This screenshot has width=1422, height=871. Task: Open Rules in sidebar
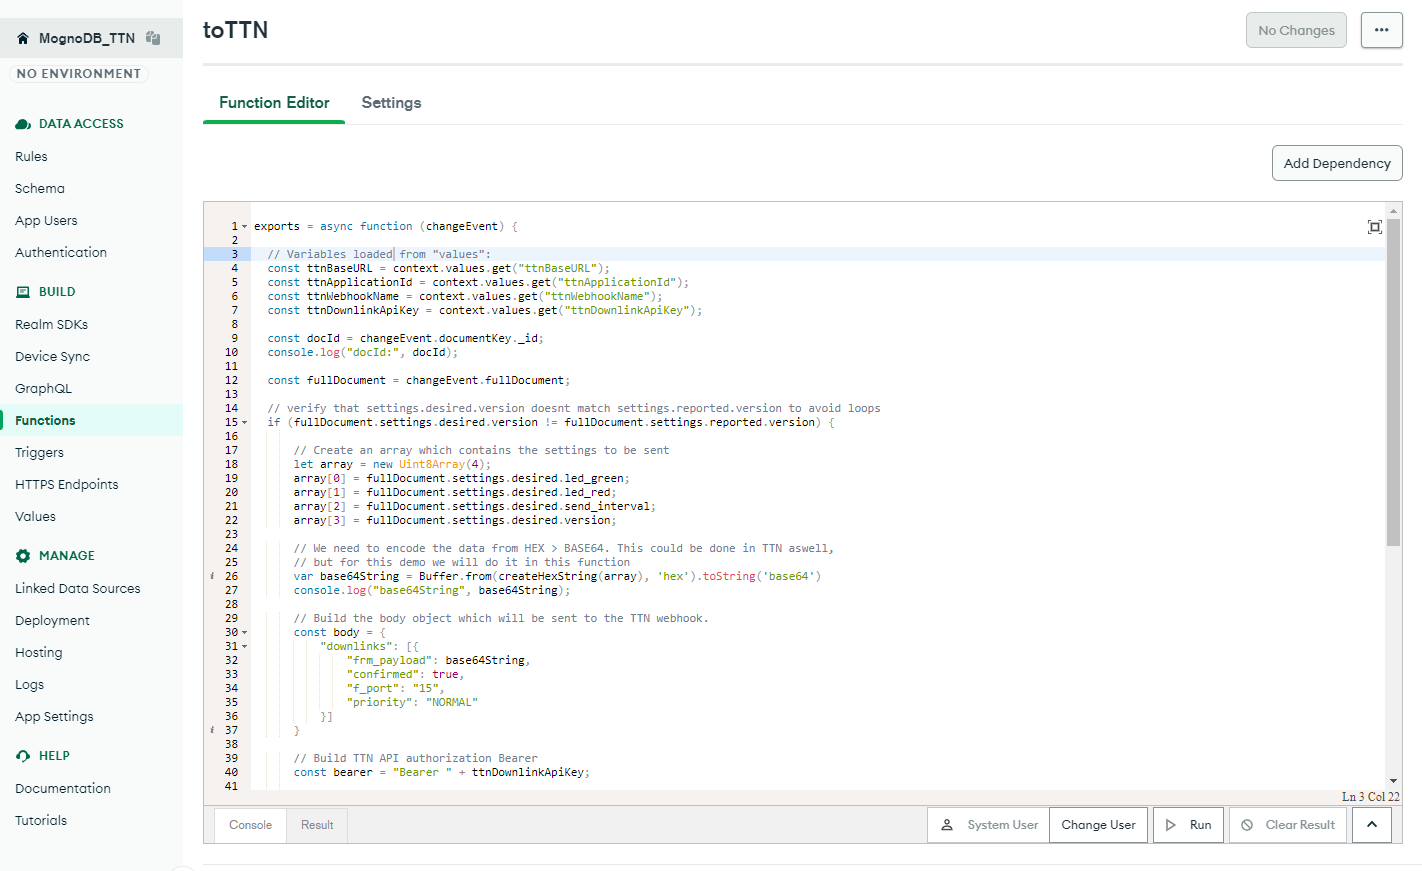point(31,157)
